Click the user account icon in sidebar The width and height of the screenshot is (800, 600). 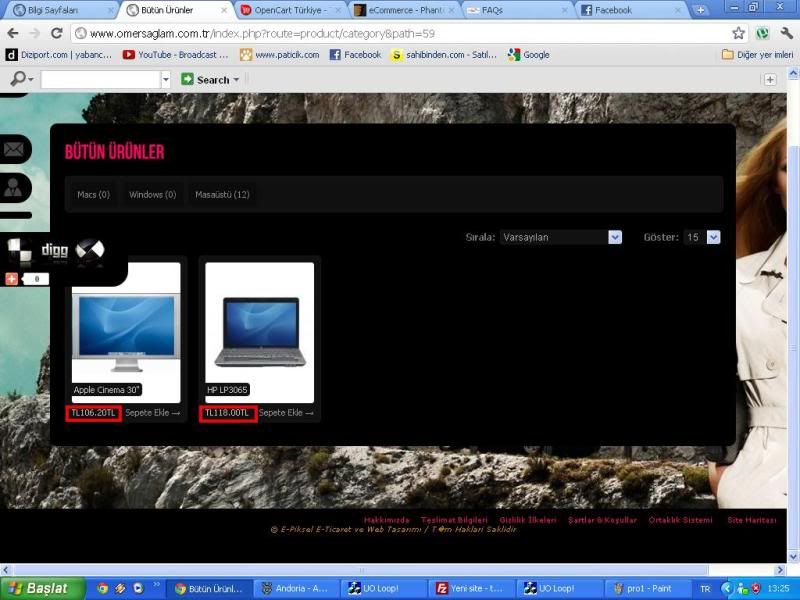[14, 188]
